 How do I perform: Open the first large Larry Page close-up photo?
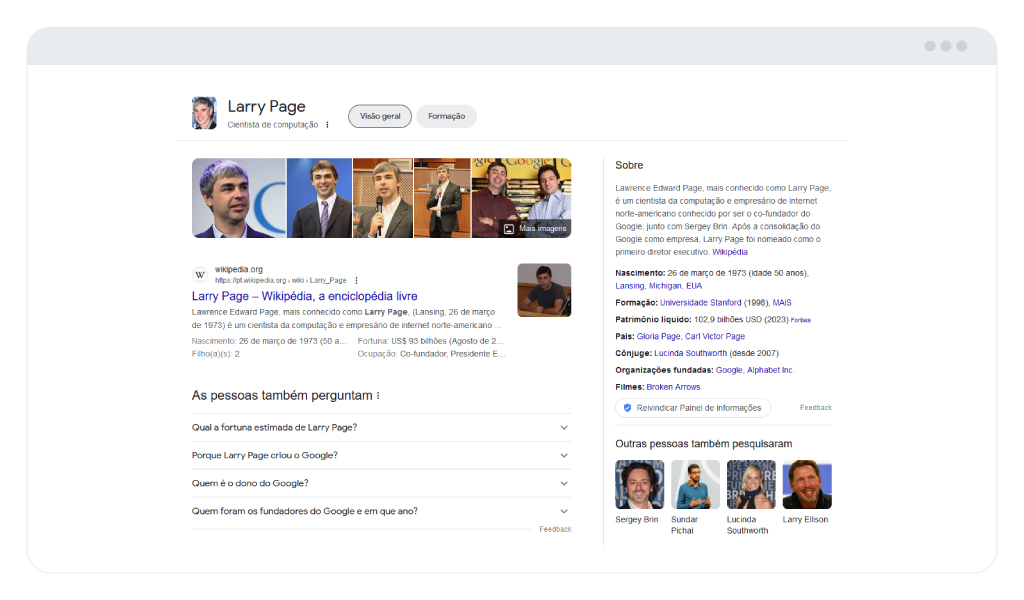238,198
